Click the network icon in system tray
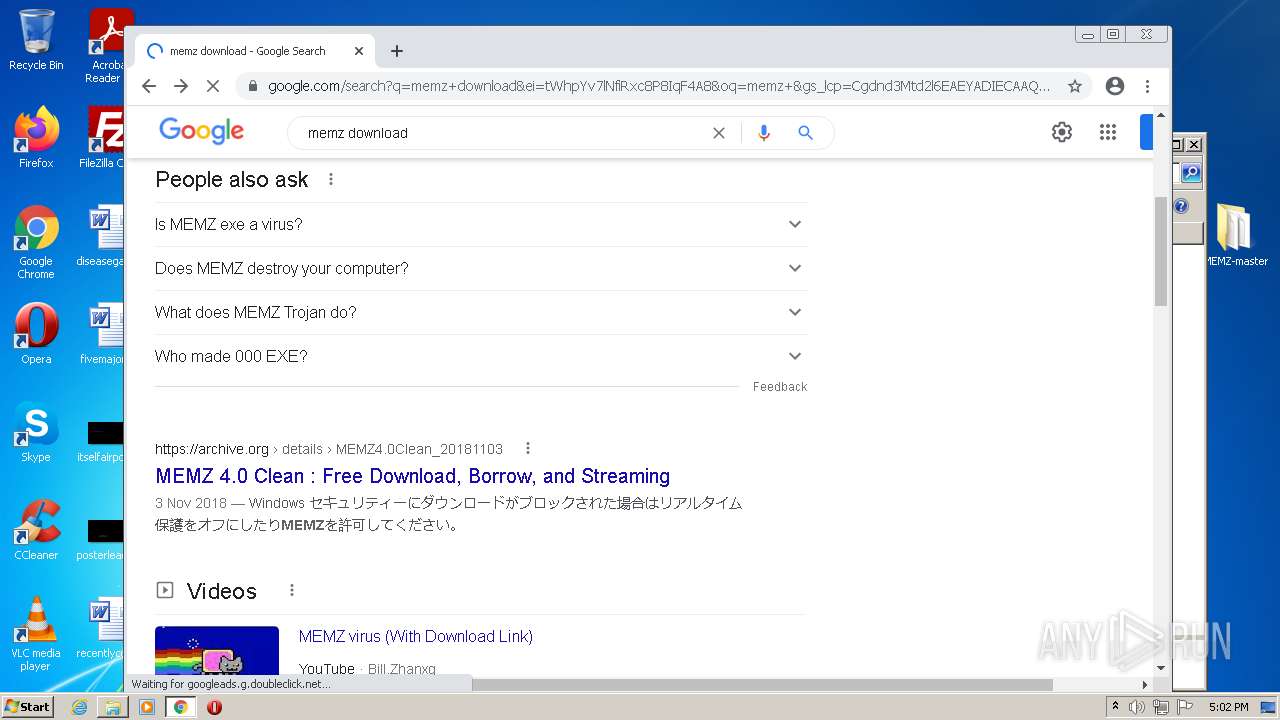Screen dimensions: 1280x720 (x=1160, y=707)
